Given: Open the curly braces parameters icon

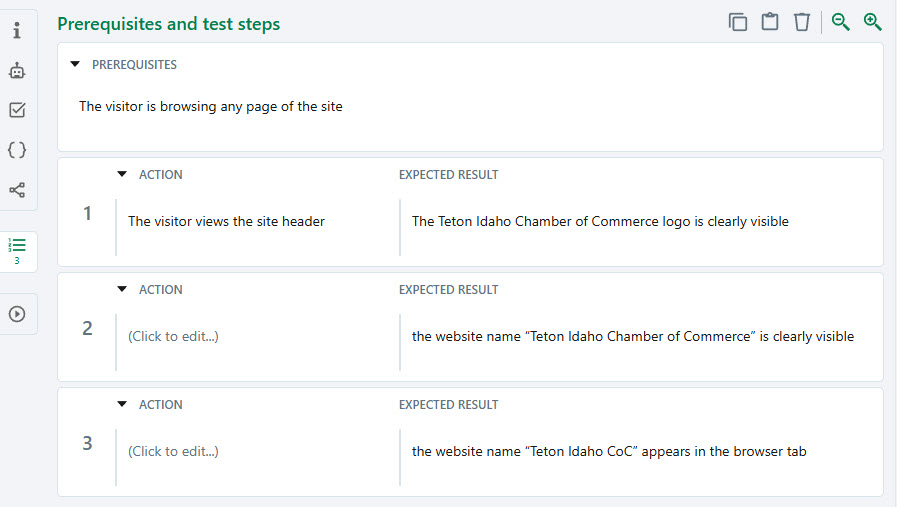Looking at the screenshot, I should click(17, 150).
